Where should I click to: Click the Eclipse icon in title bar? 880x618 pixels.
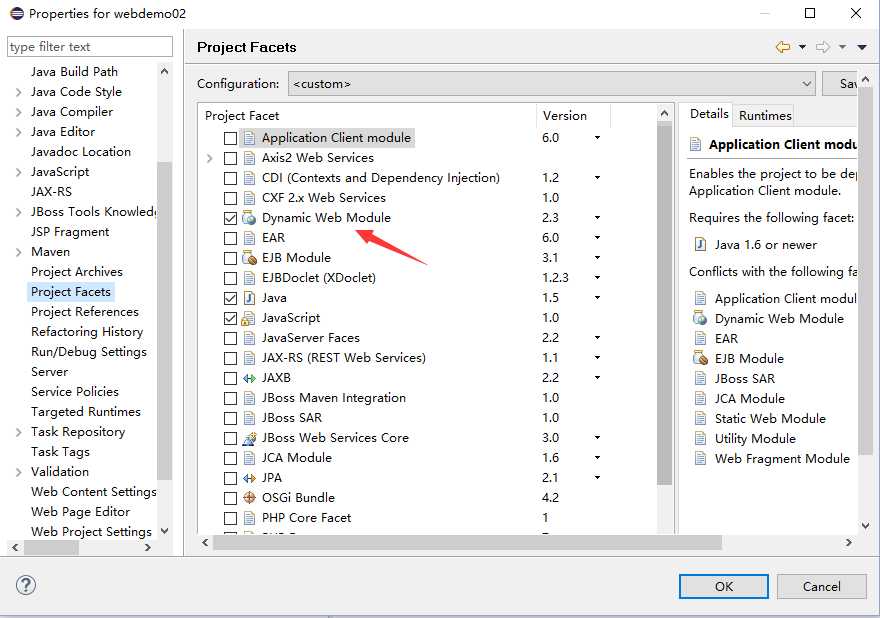[x=17, y=13]
